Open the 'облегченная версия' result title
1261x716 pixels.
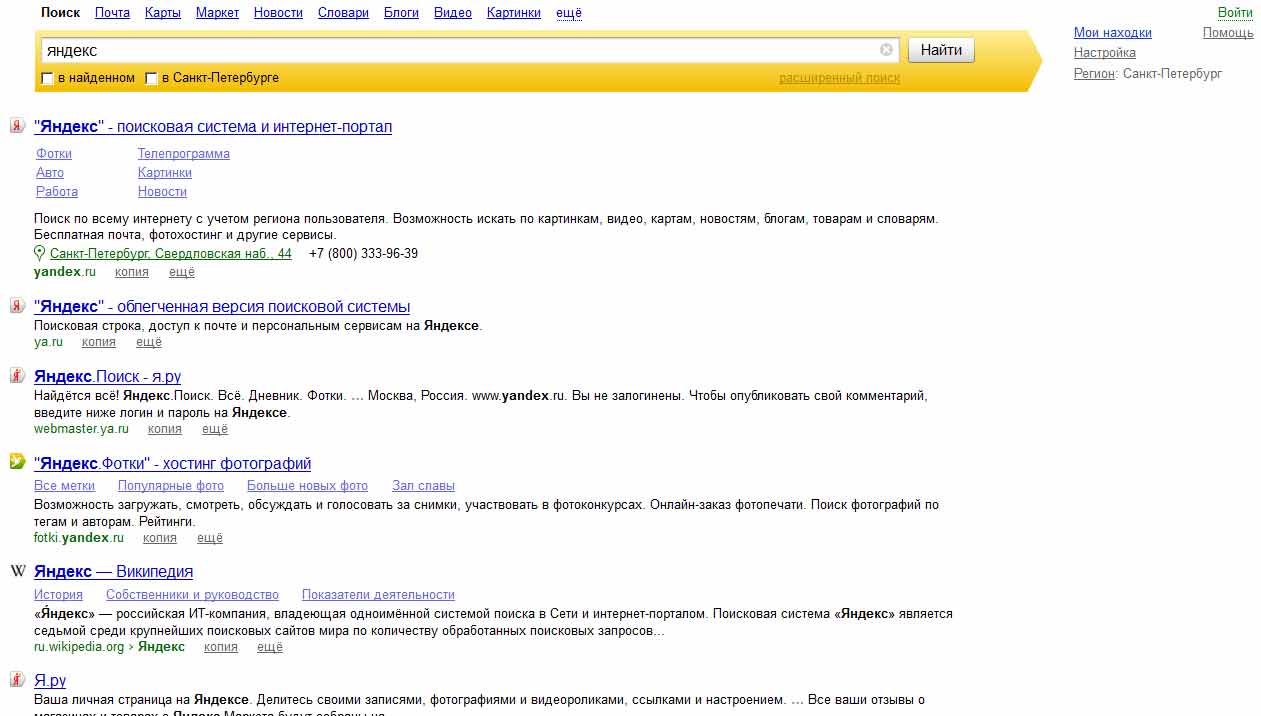pyautogui.click(x=222, y=307)
